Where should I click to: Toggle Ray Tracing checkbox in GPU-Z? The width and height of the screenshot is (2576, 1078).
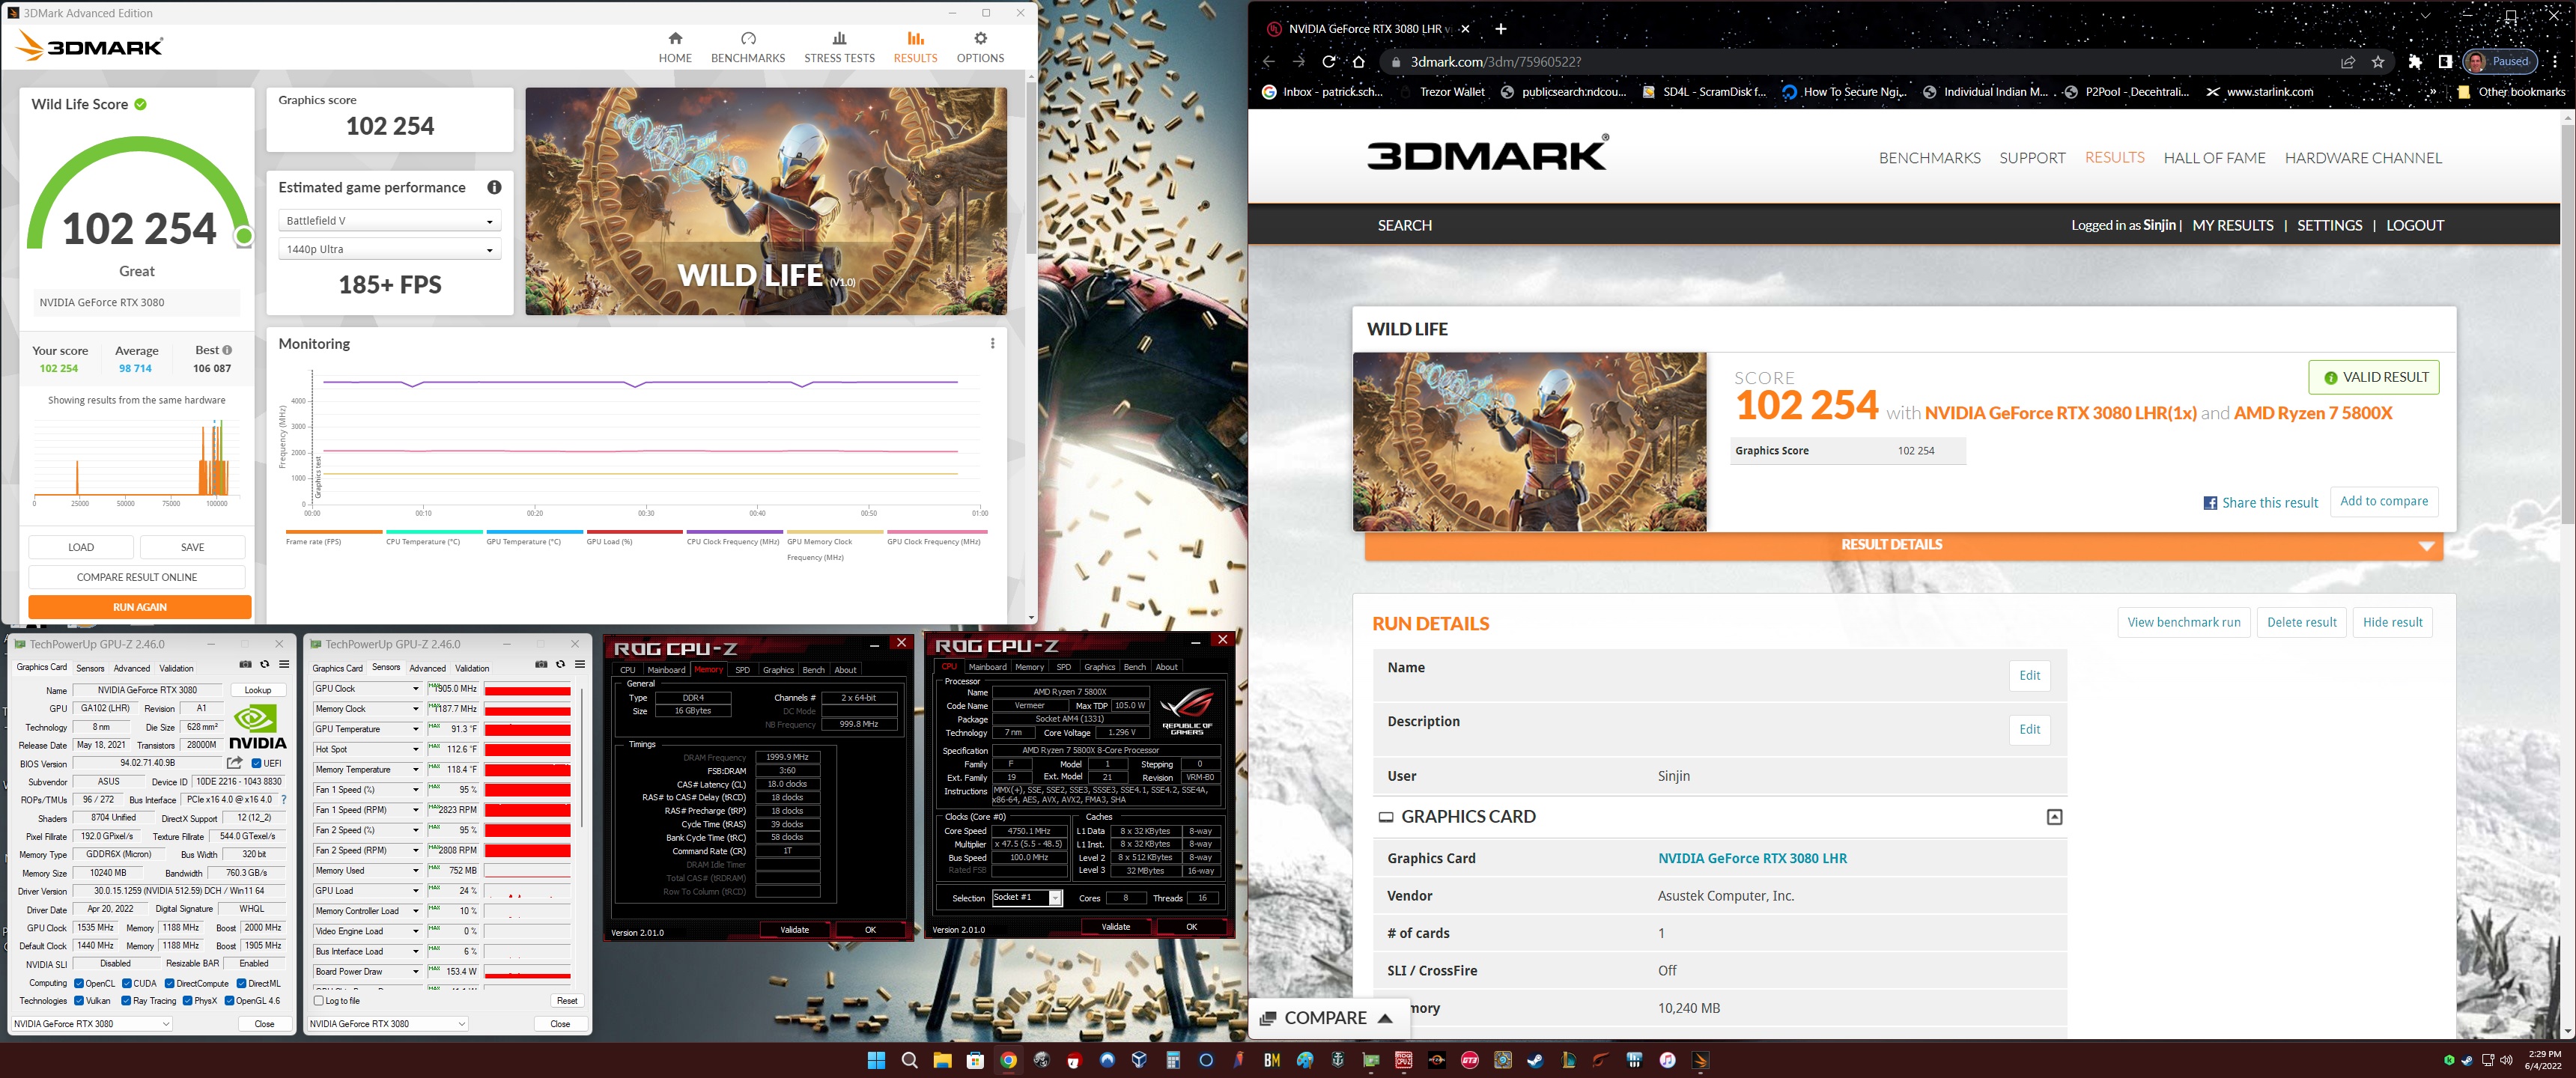[126, 1000]
